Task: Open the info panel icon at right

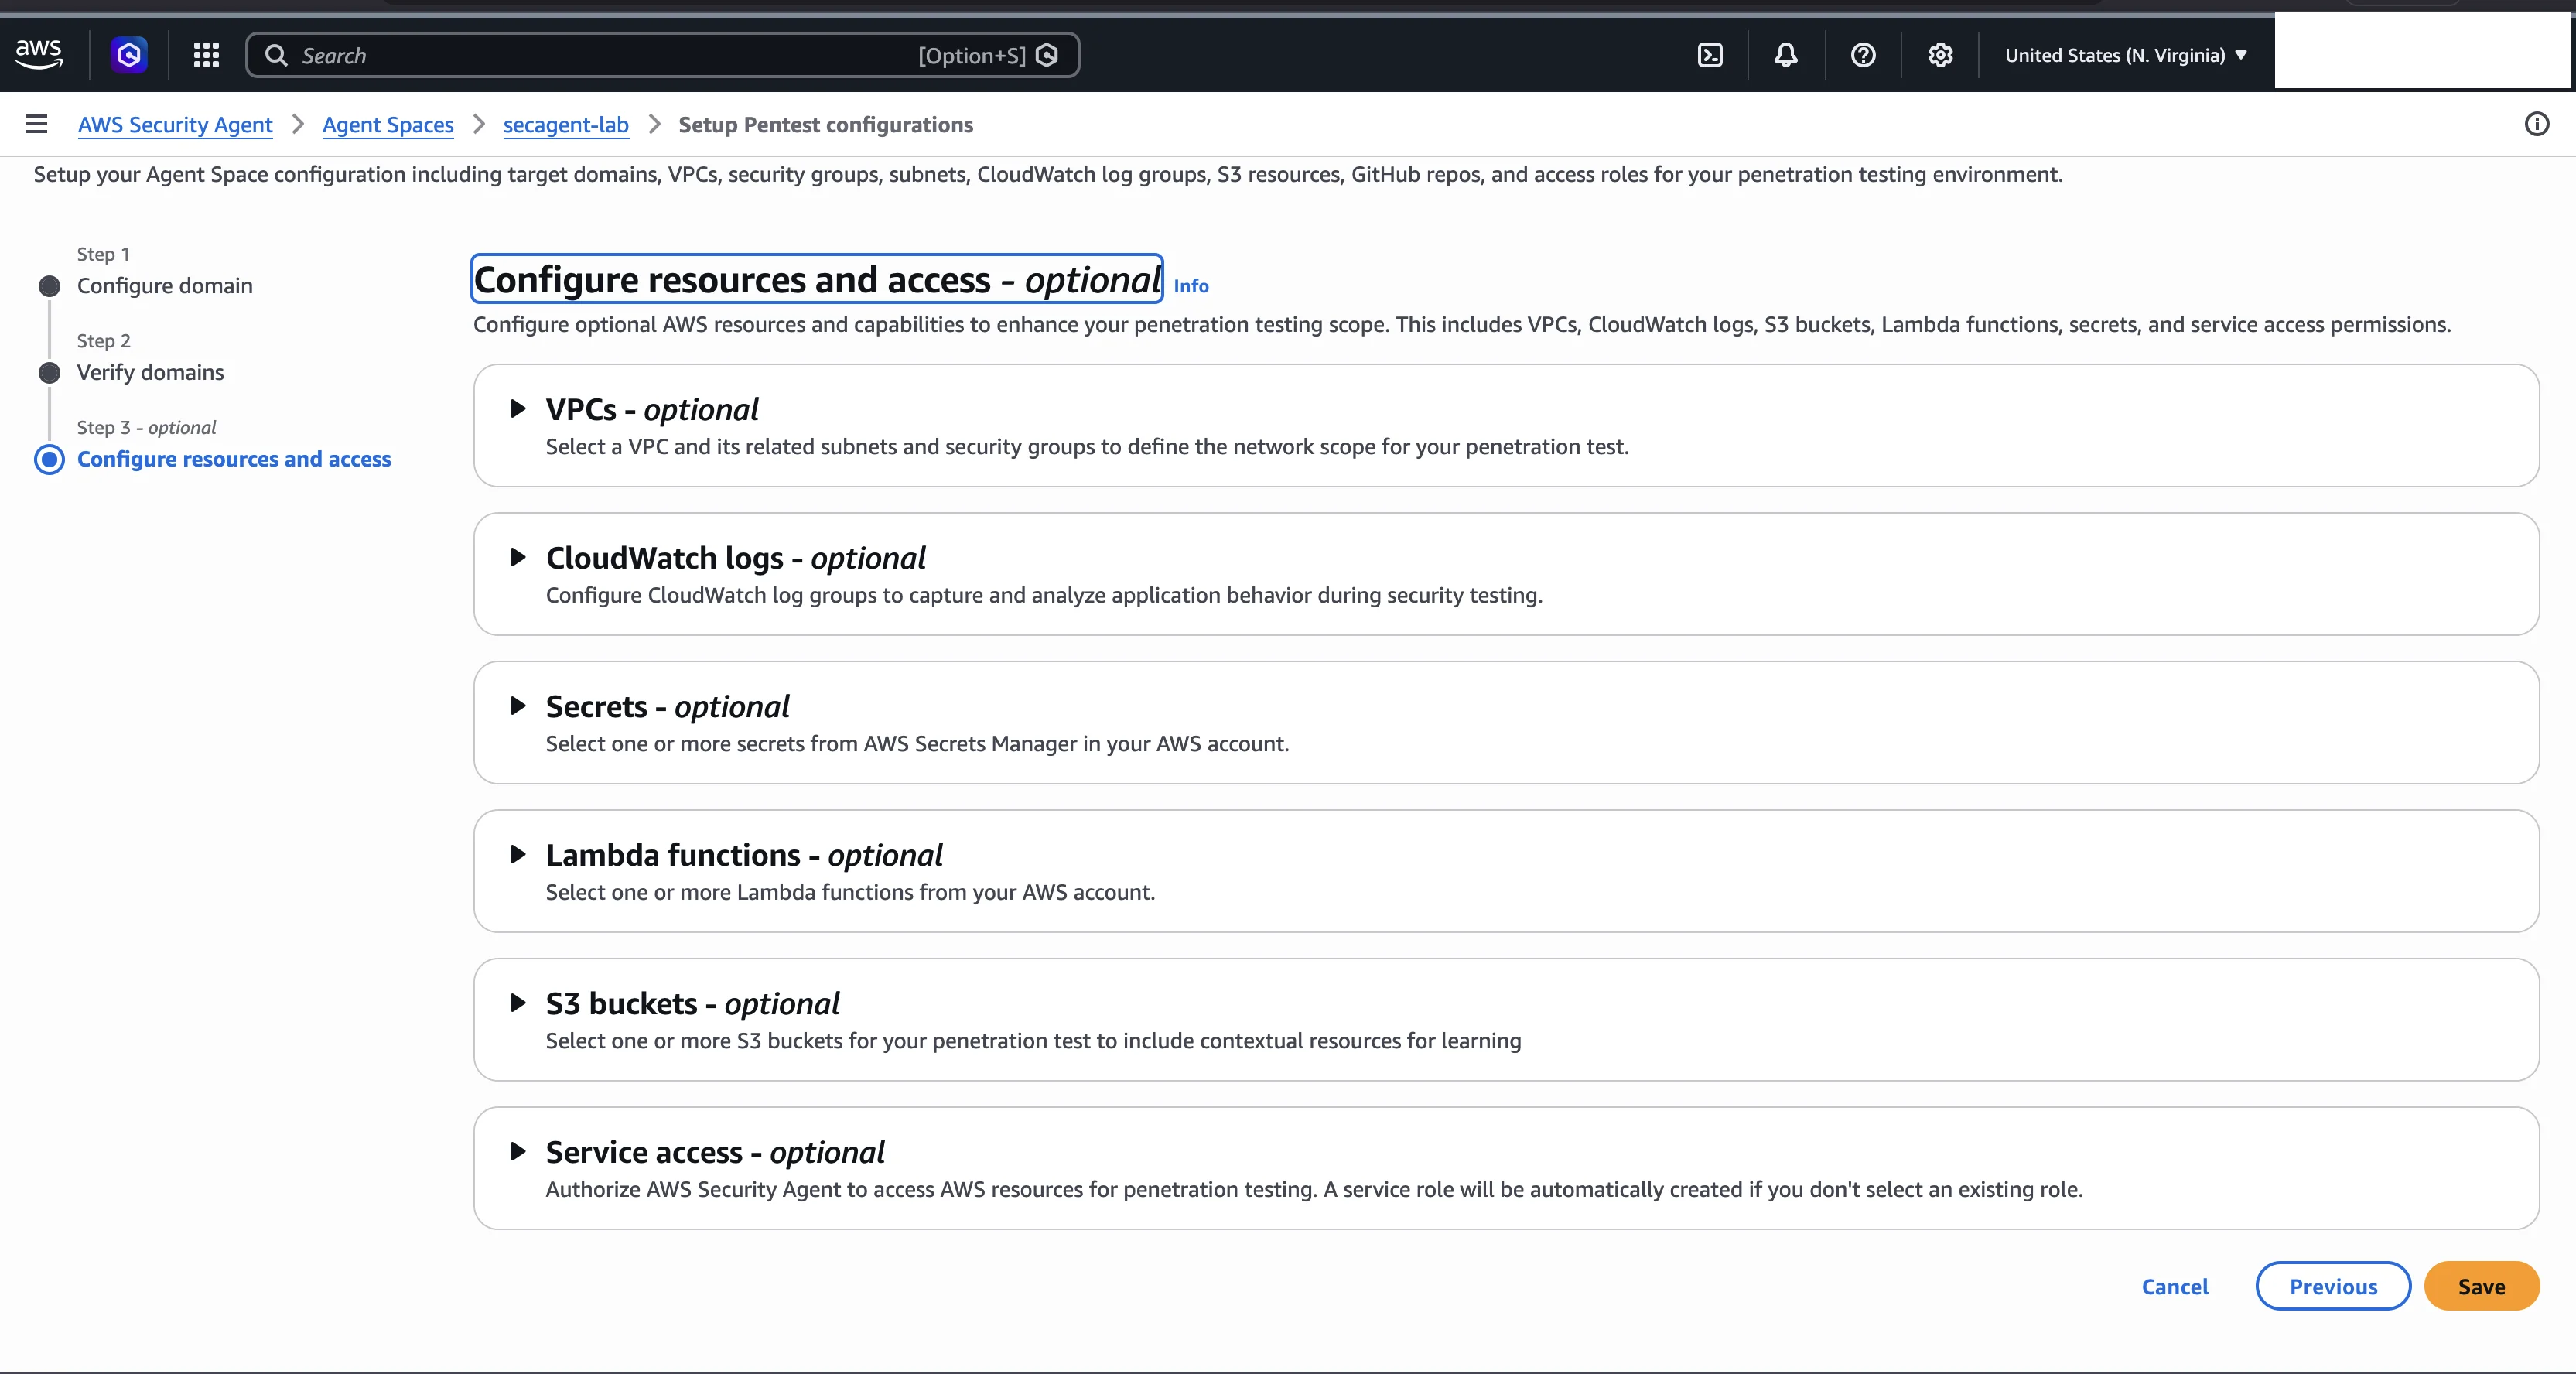Action: 2537,124
